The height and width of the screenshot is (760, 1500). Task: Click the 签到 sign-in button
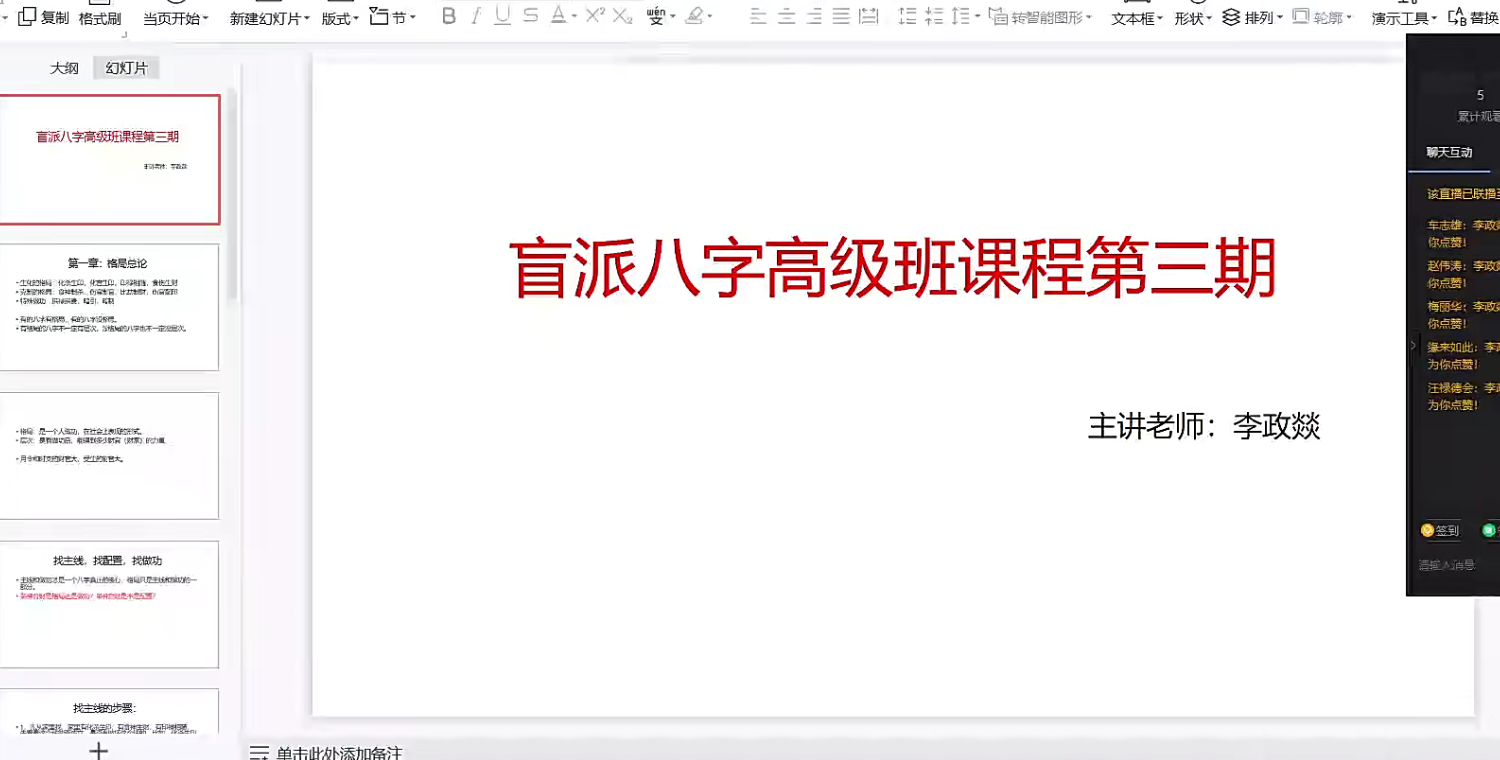(x=1439, y=530)
